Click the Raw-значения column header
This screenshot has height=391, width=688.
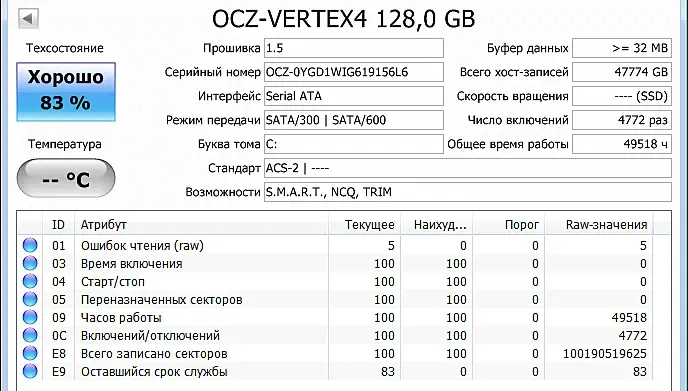[x=598, y=225]
